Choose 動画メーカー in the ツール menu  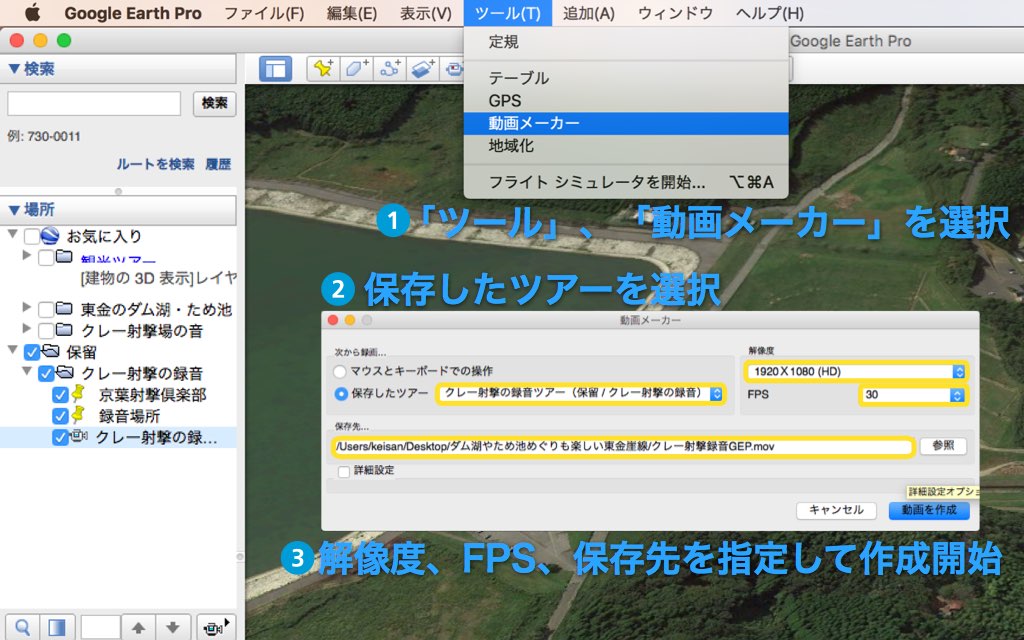click(x=626, y=123)
